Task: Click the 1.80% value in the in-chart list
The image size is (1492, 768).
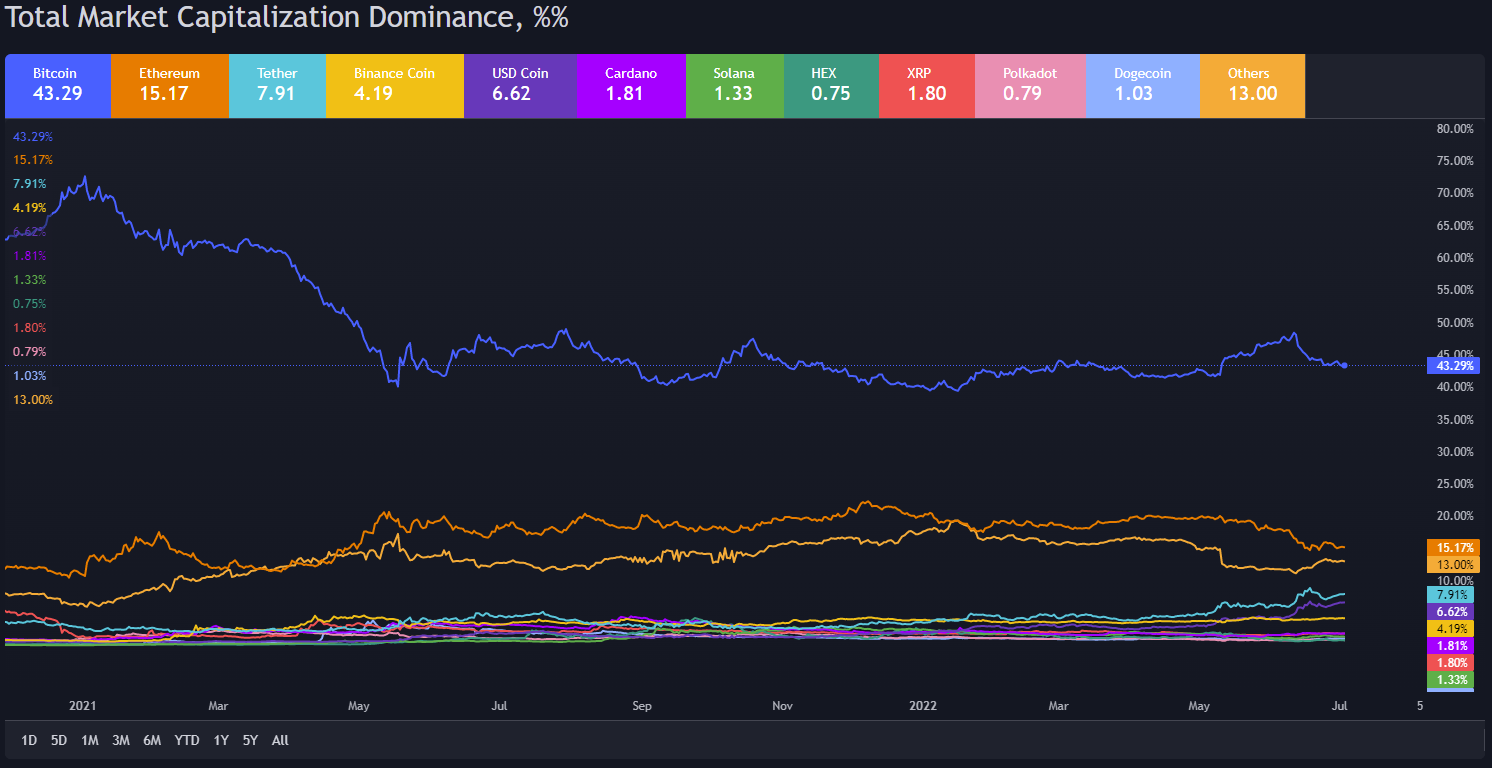Action: click(x=30, y=328)
